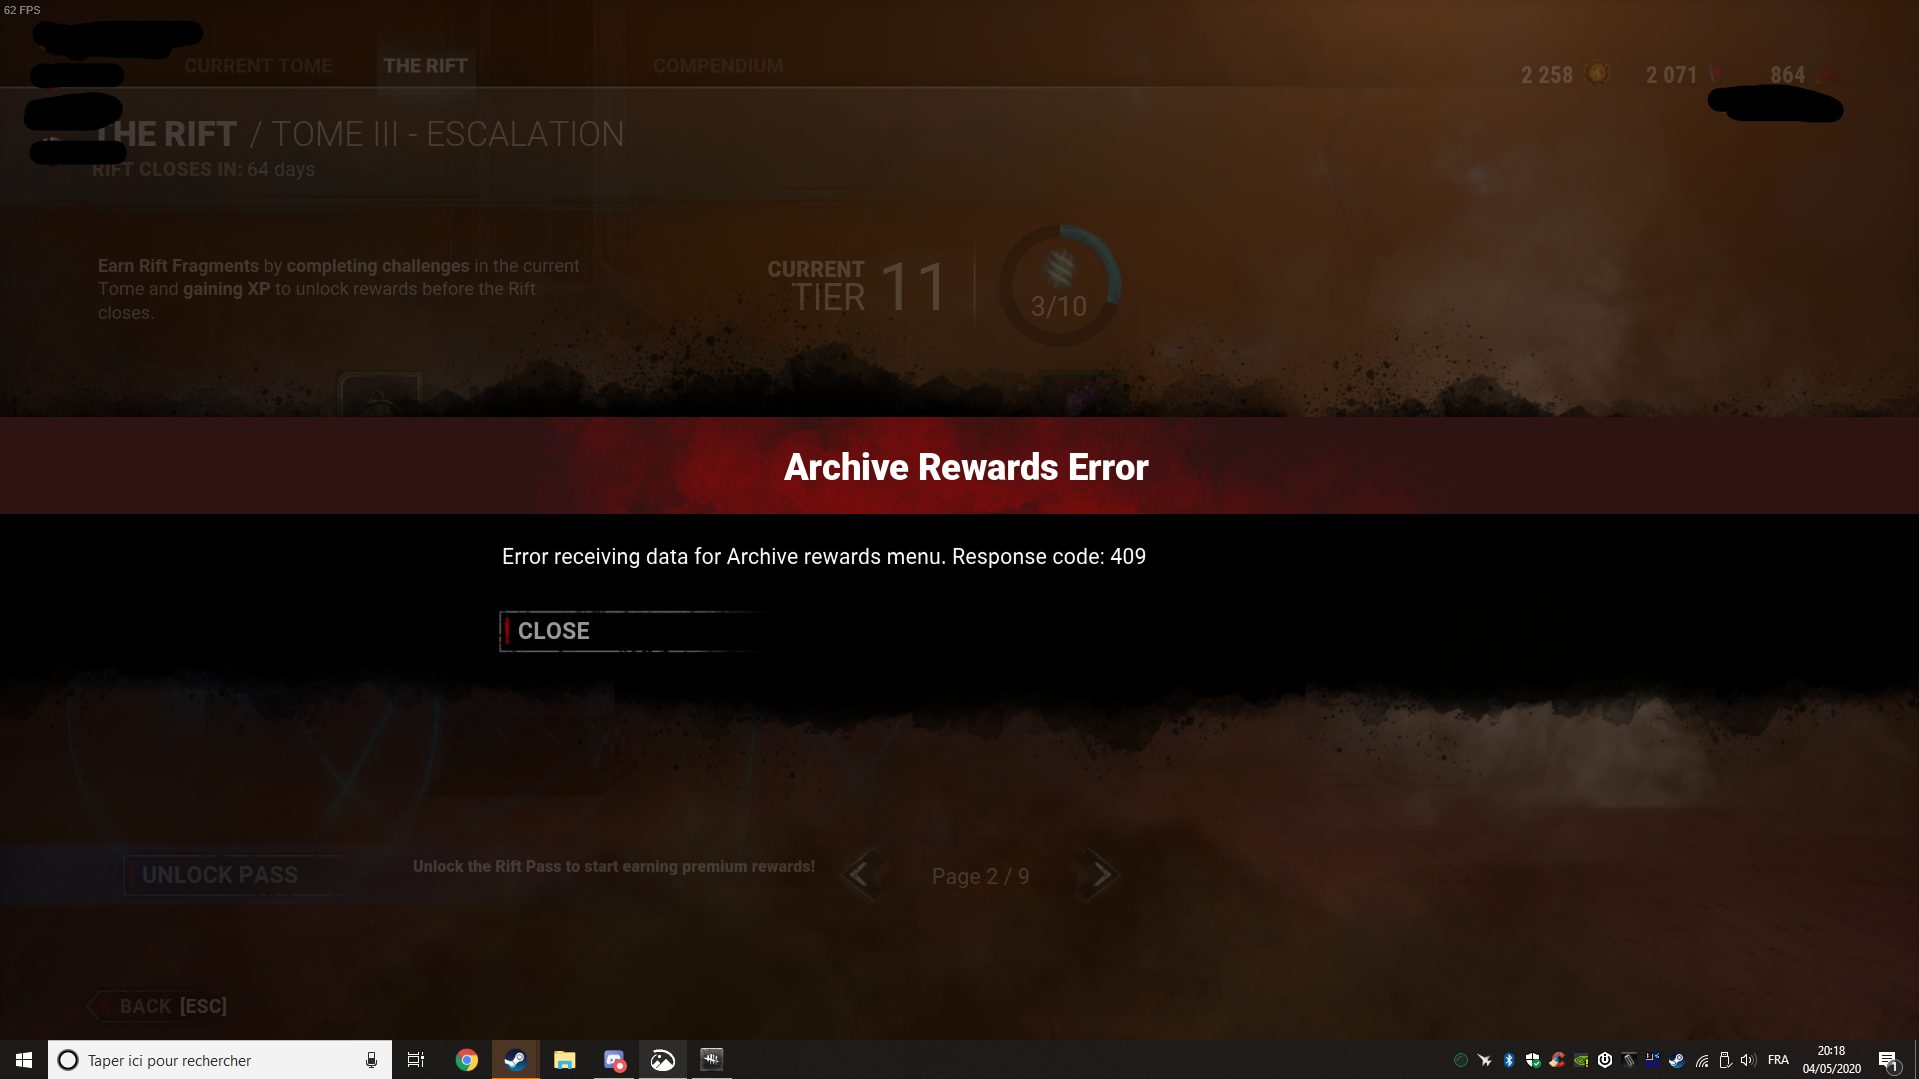Switch to The Rift tab
Image resolution: width=1919 pixels, height=1079 pixels.
click(x=425, y=66)
